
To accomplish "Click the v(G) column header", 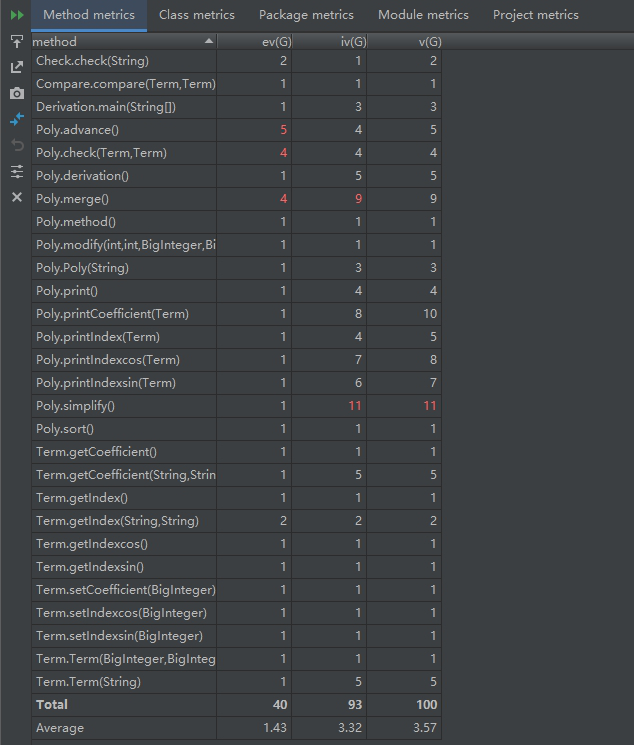I will pyautogui.click(x=429, y=42).
